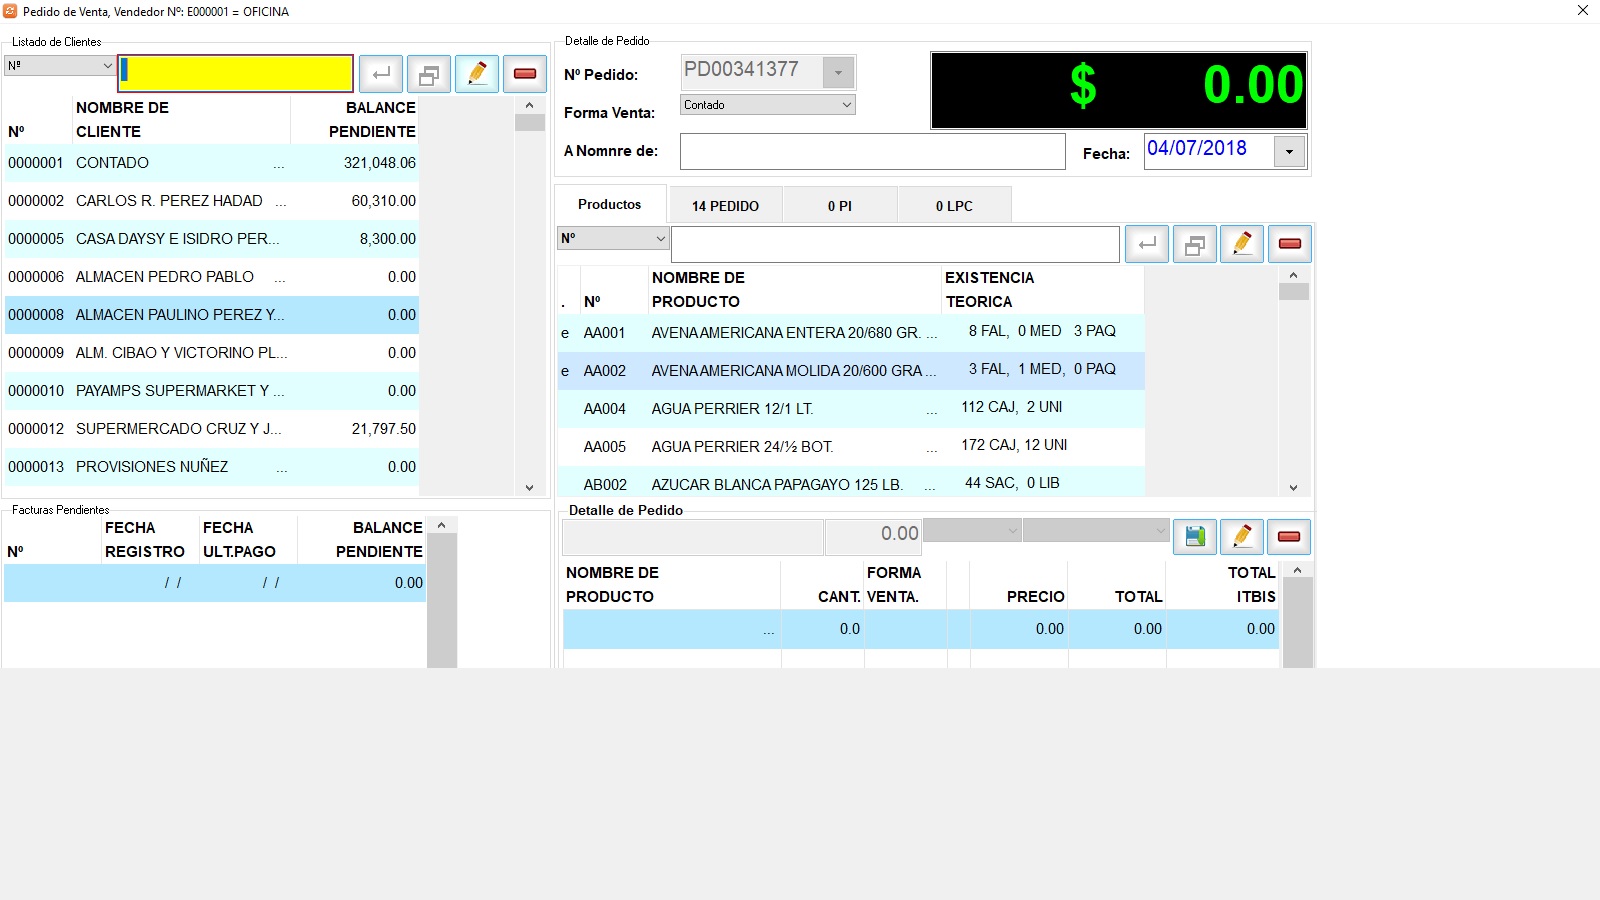The height and width of the screenshot is (900, 1600).
Task: Click the pencil icon in order detail row
Action: point(1242,537)
